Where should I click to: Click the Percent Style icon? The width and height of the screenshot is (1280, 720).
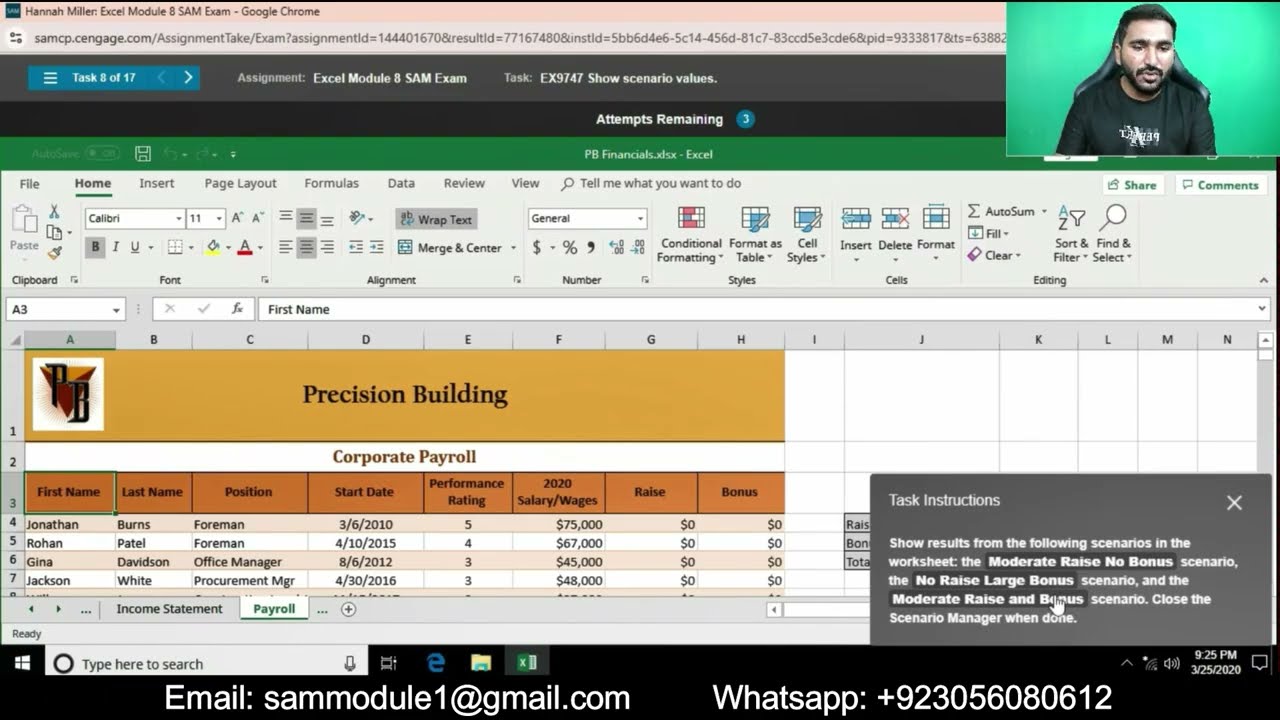[x=569, y=247]
